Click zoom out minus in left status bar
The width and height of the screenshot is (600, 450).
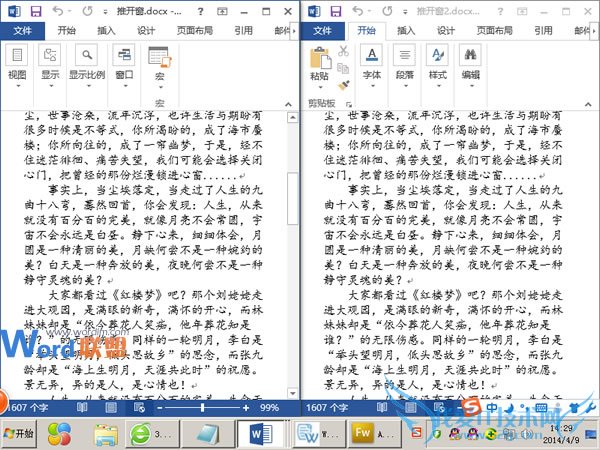(160, 408)
